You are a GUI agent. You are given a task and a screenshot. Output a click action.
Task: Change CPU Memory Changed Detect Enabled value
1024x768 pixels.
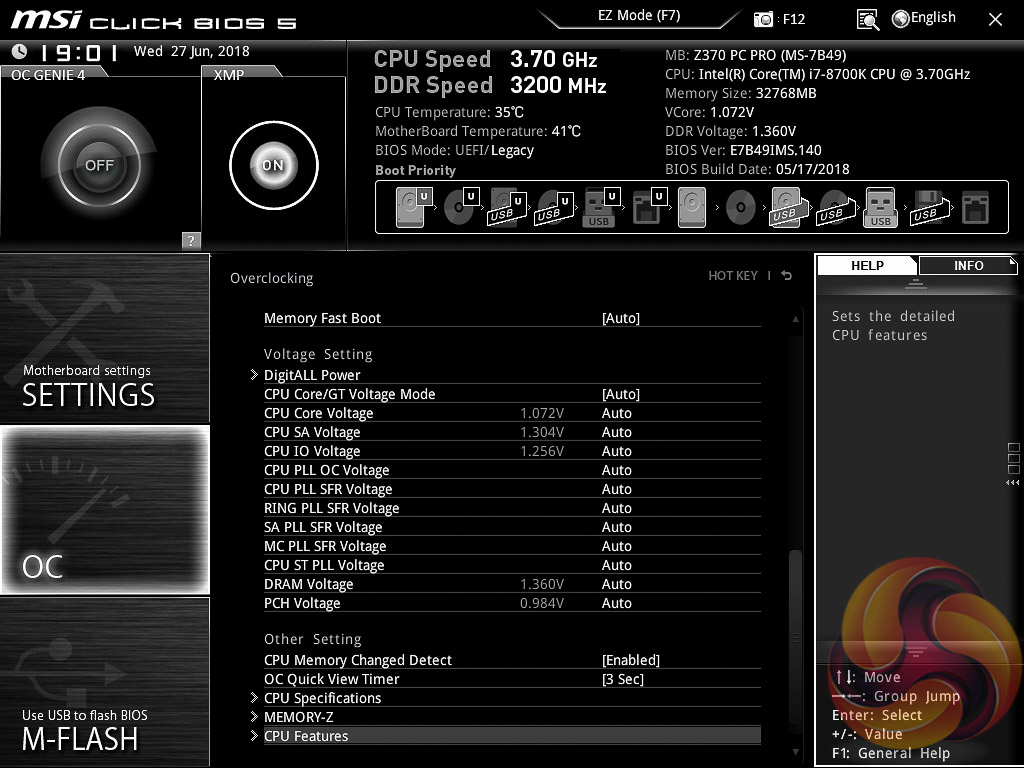631,660
